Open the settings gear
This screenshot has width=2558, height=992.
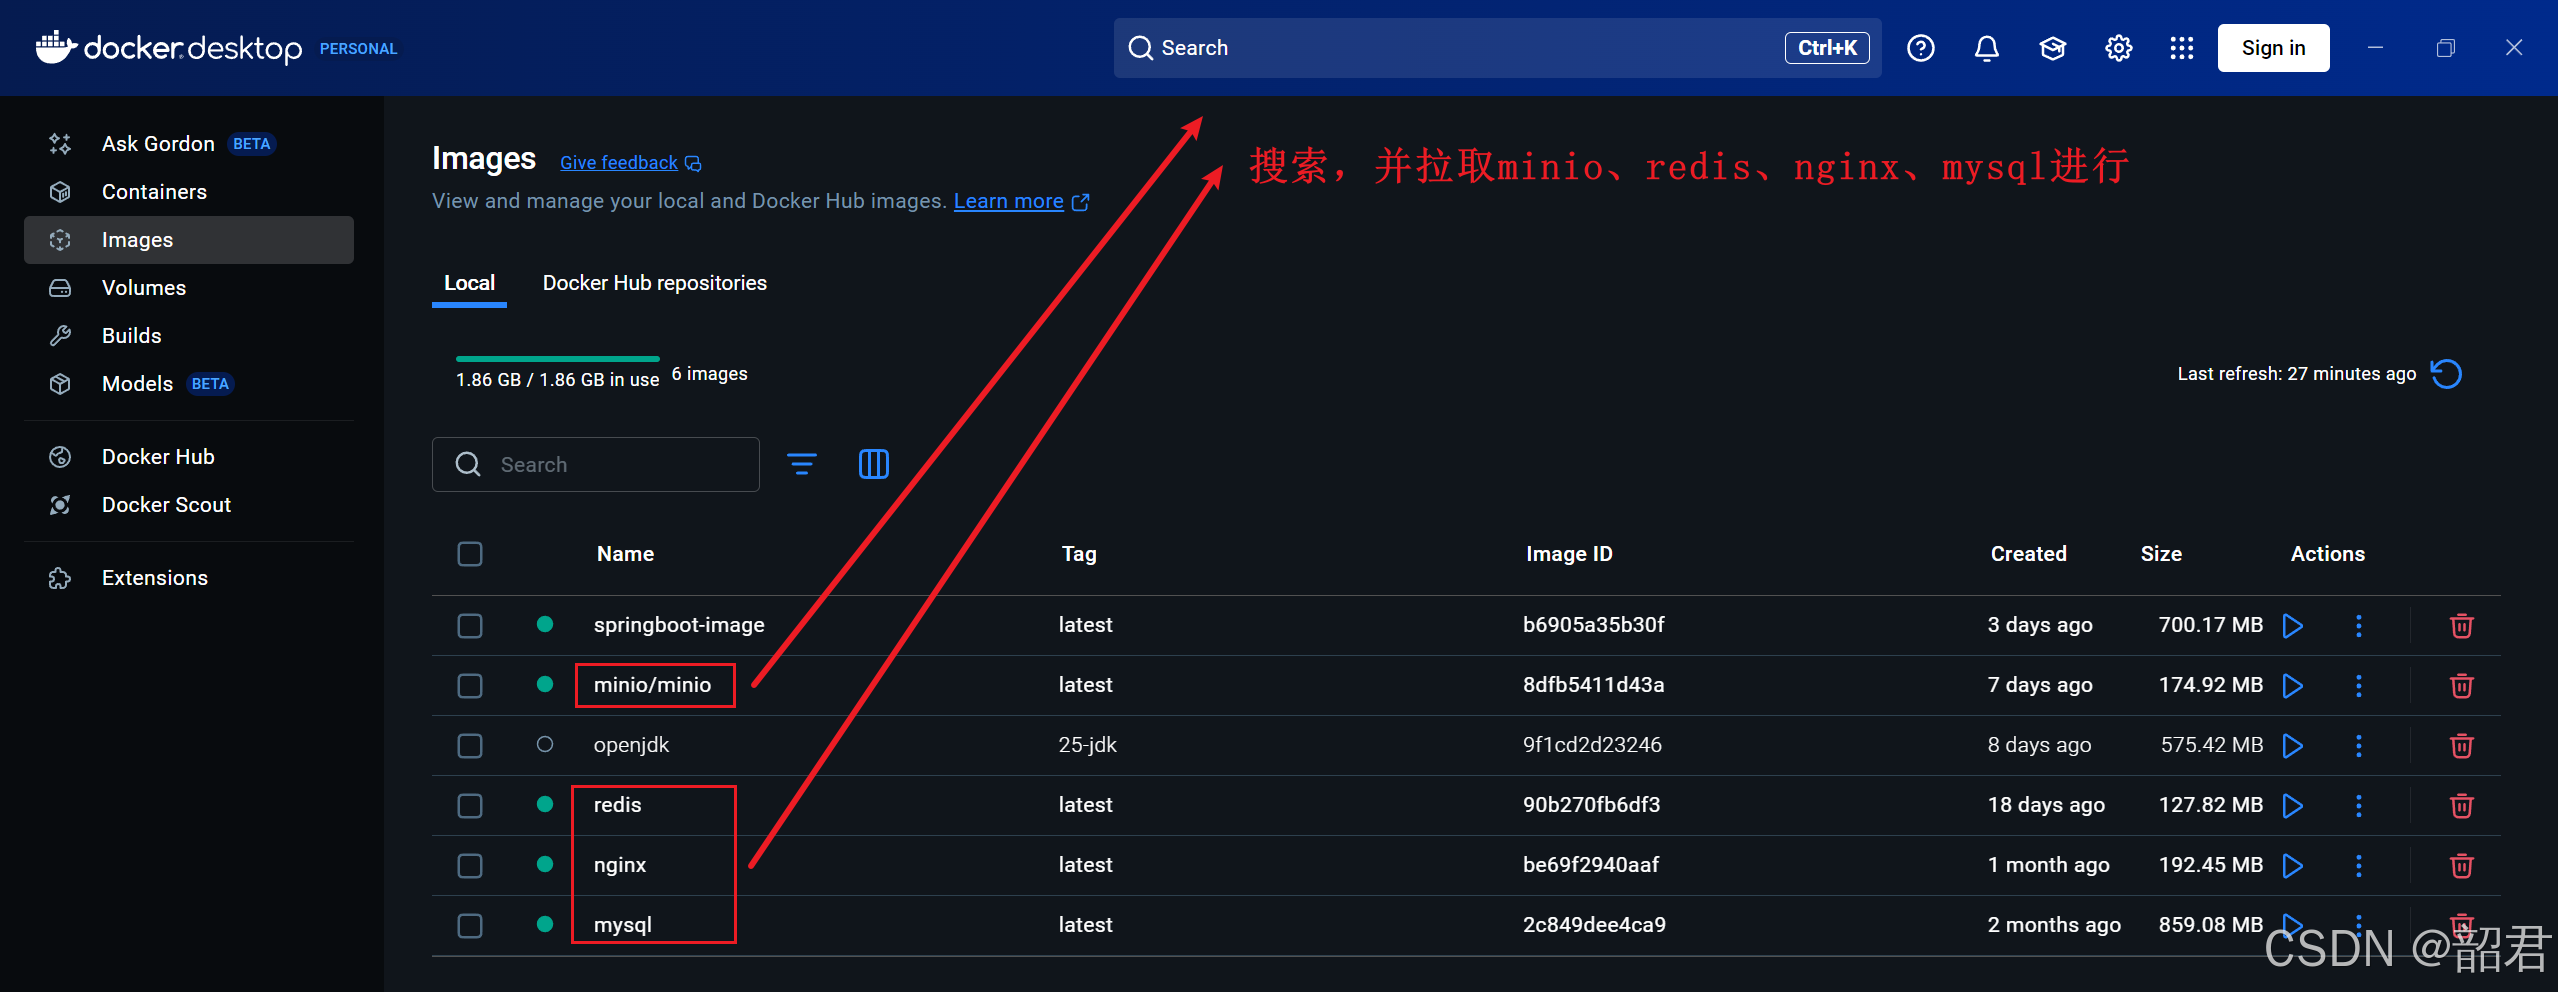pyautogui.click(x=2118, y=48)
